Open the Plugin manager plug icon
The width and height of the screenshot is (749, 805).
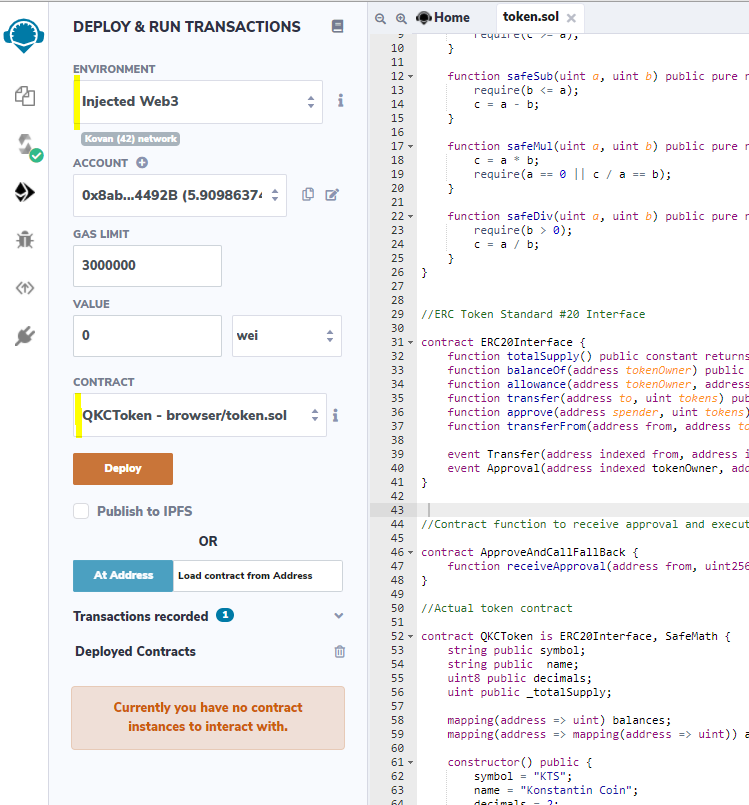[25, 336]
